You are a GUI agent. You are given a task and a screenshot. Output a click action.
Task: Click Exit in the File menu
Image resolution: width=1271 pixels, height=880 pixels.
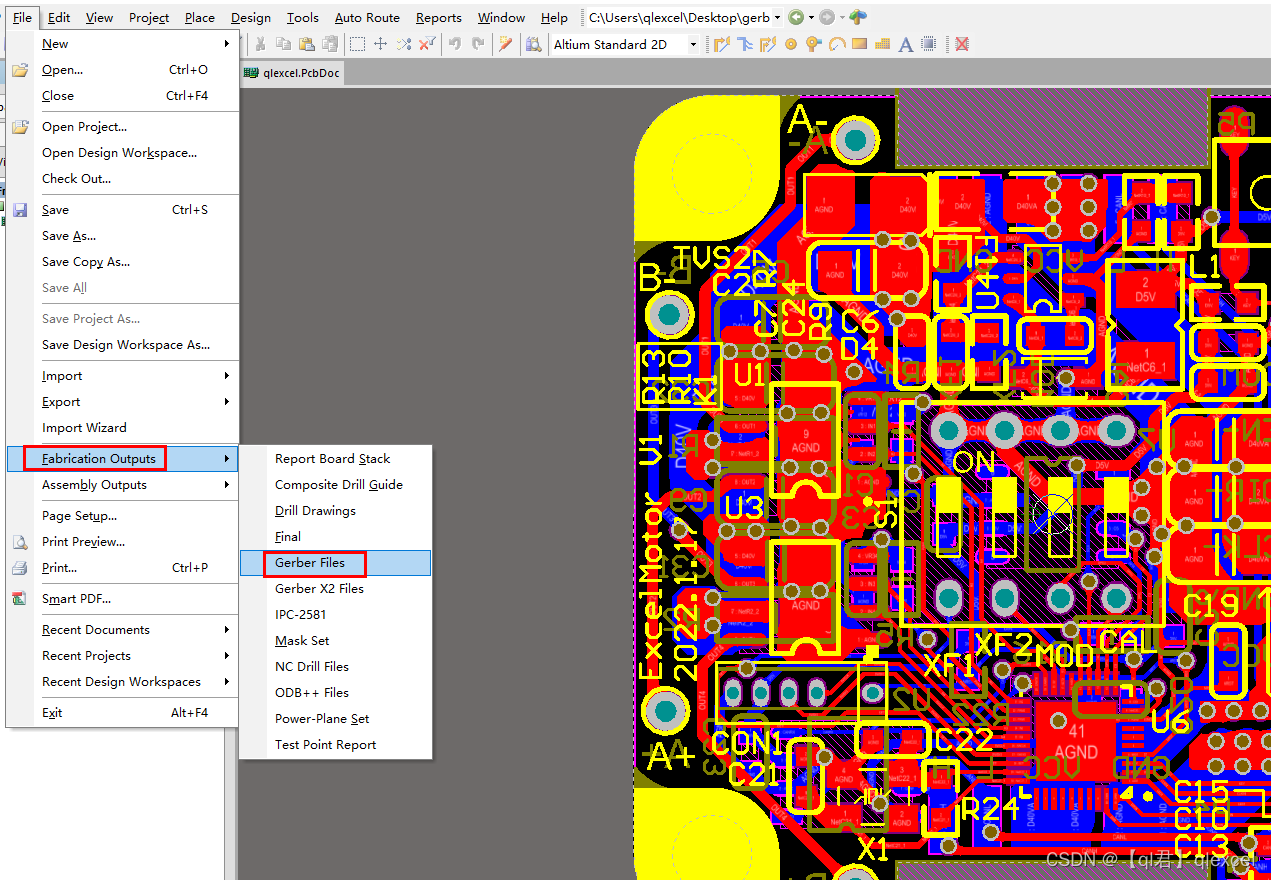(x=123, y=713)
